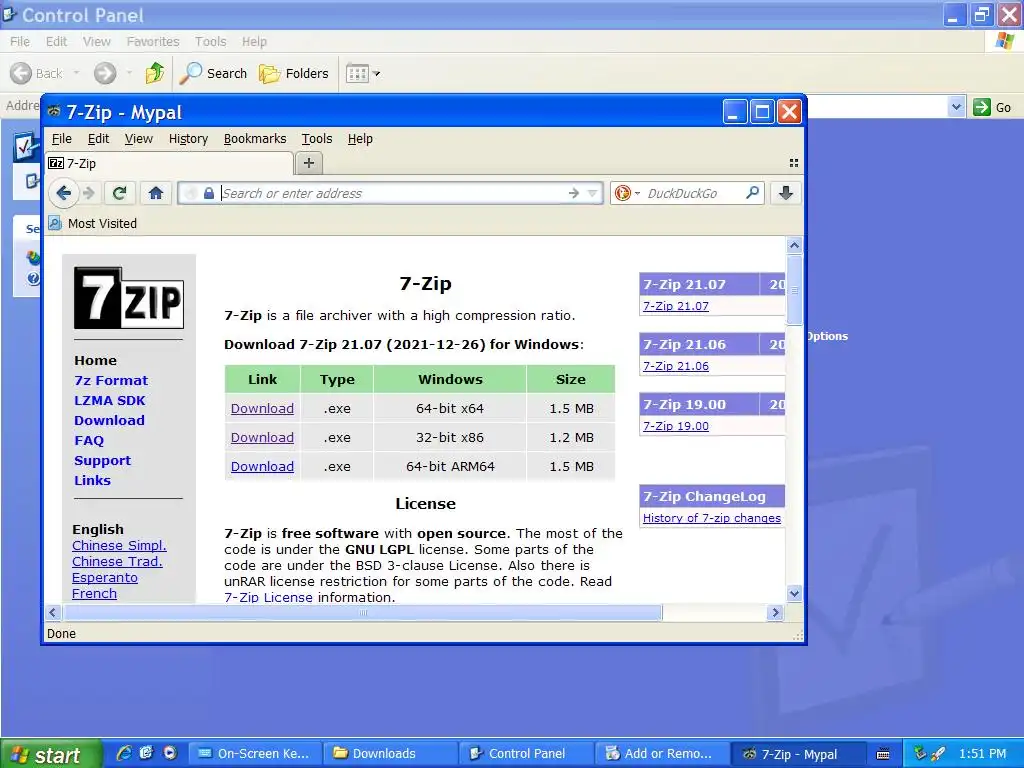The width and height of the screenshot is (1024, 768).
Task: Open the 7-Zip 19.00 news link
Action: click(675, 426)
